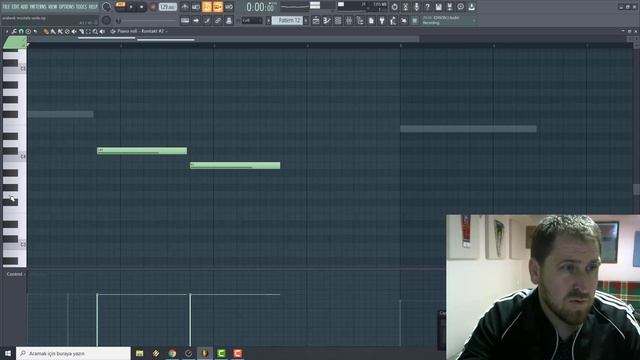Open piano roll options arrow menu

7,31
